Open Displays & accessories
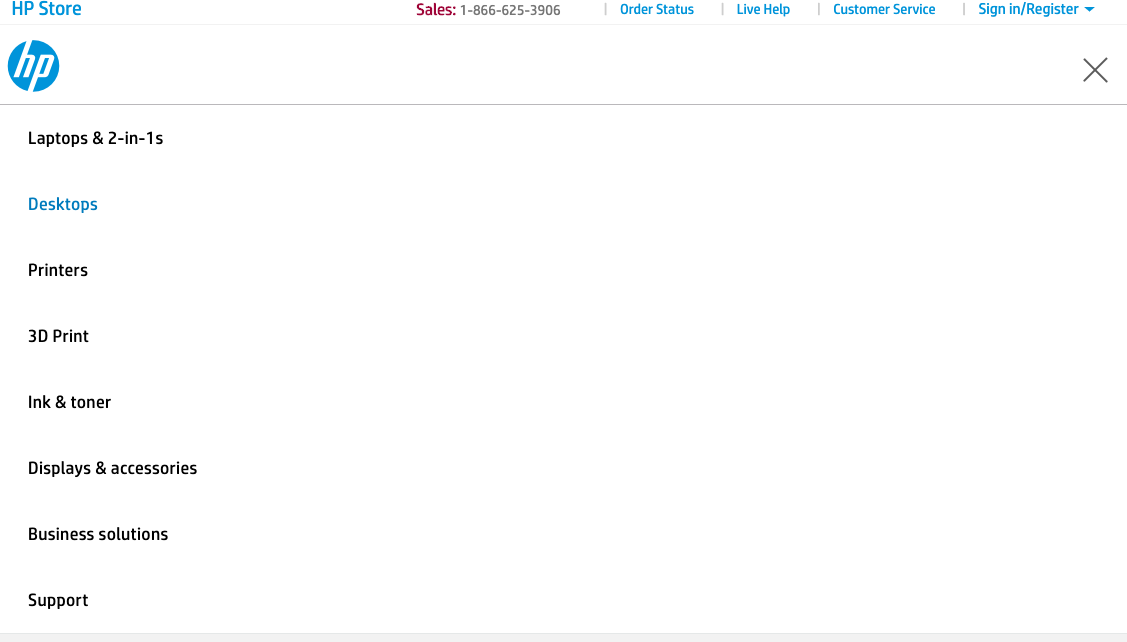Screen dimensions: 1127x642 pyautogui.click(x=112, y=469)
